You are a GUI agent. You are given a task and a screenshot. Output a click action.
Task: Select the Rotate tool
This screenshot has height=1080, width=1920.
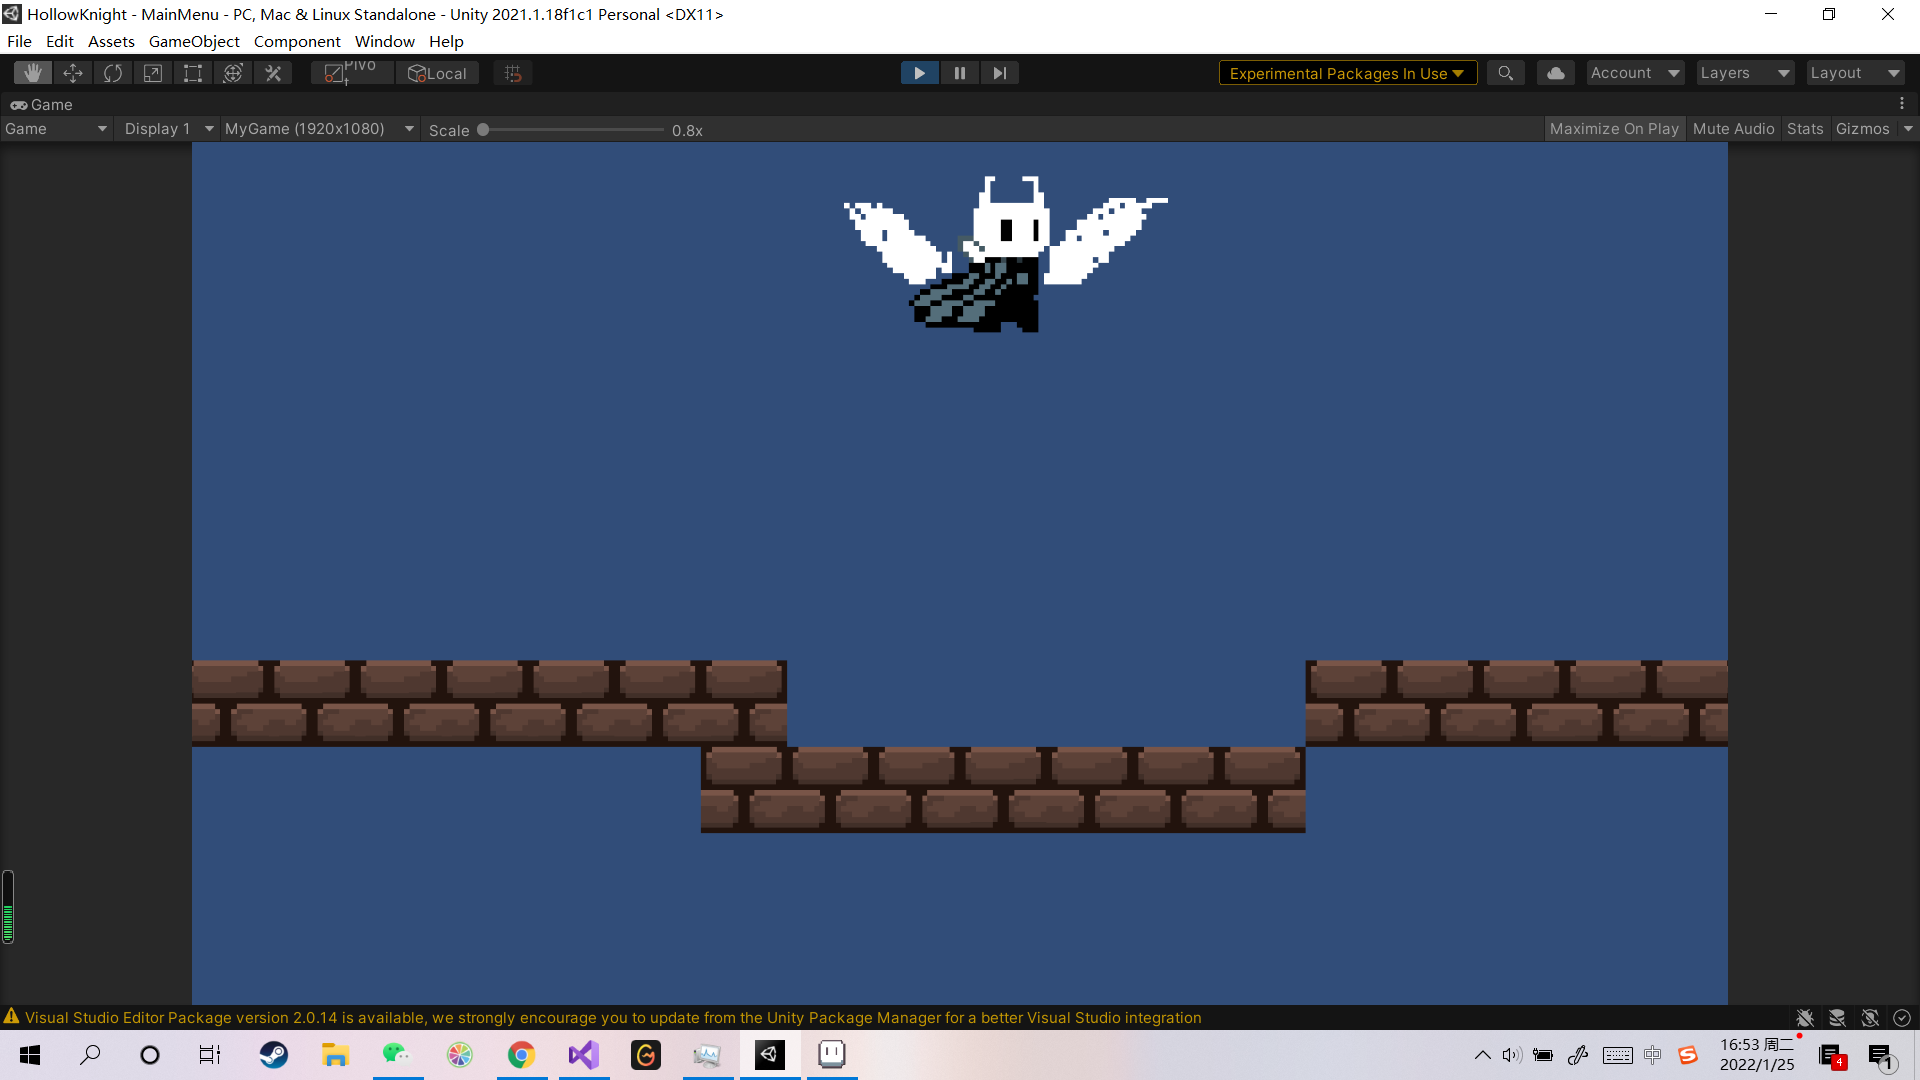[x=113, y=73]
